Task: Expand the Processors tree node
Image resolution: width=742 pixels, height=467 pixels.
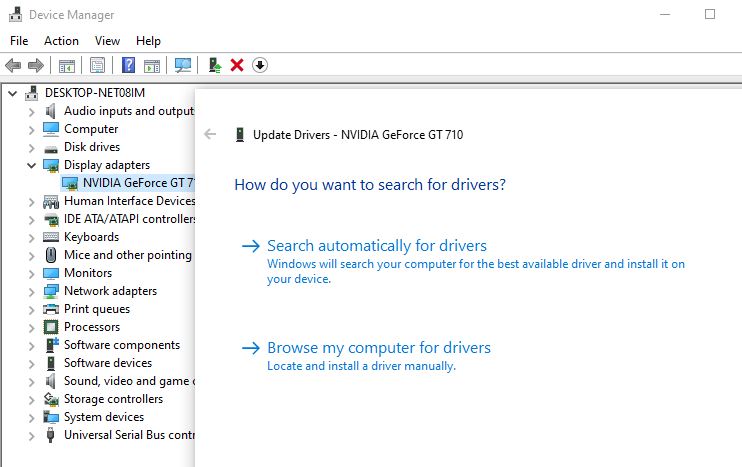Action: click(31, 327)
